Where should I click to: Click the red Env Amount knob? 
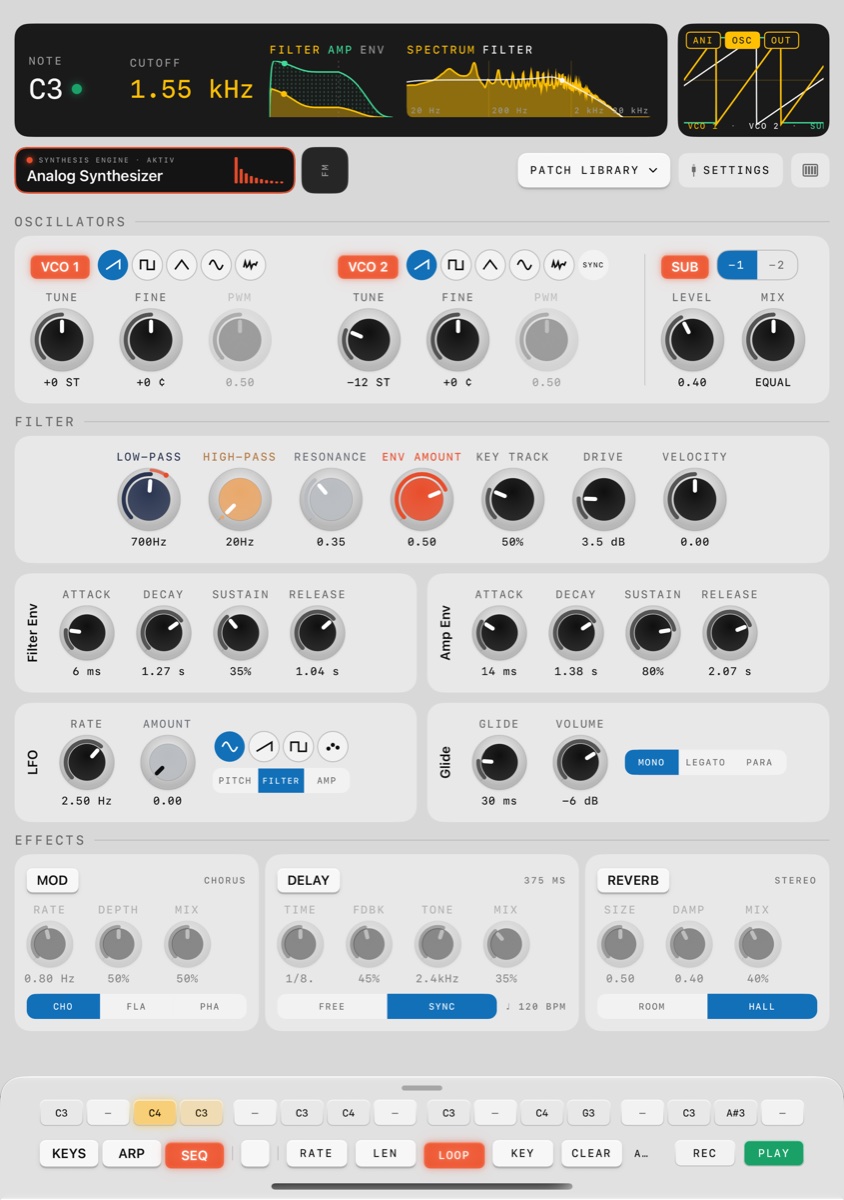tap(422, 499)
